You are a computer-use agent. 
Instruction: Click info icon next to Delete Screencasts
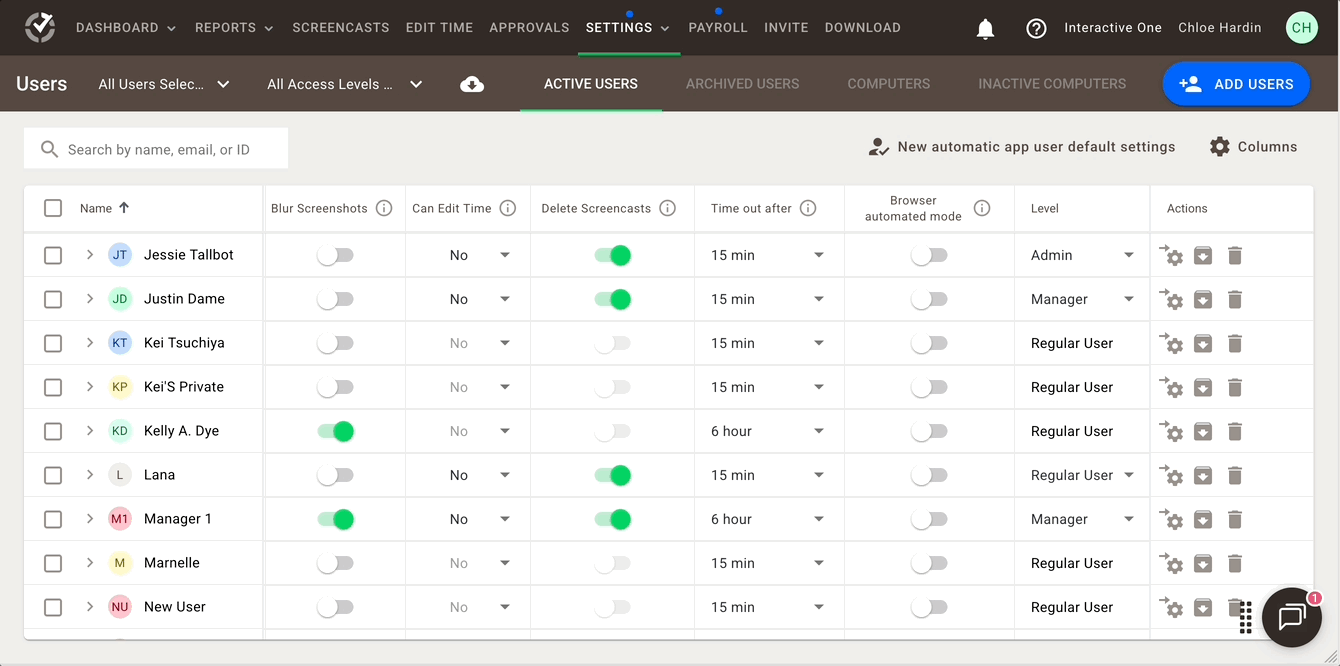[668, 208]
